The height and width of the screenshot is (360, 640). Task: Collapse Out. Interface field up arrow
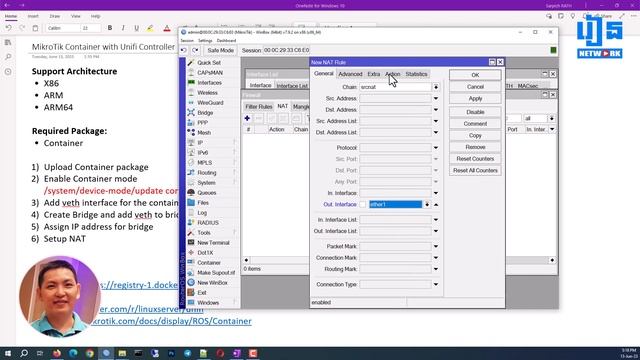[x=436, y=204]
